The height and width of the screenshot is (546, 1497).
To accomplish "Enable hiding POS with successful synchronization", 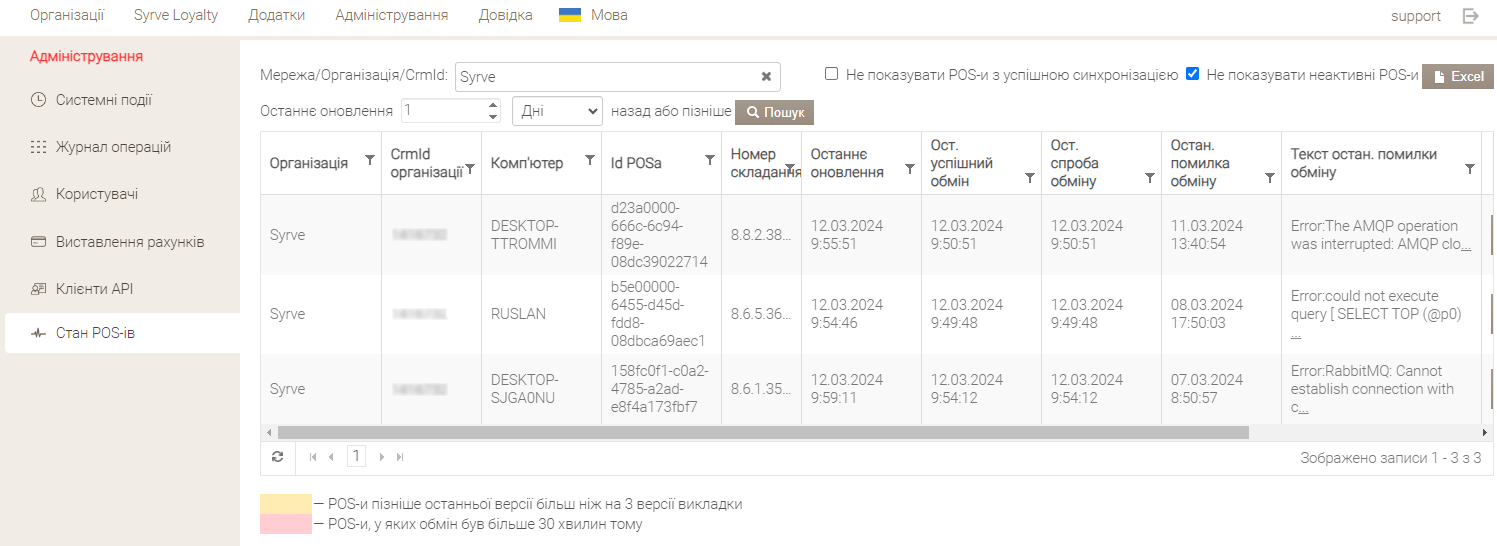I will 831,74.
